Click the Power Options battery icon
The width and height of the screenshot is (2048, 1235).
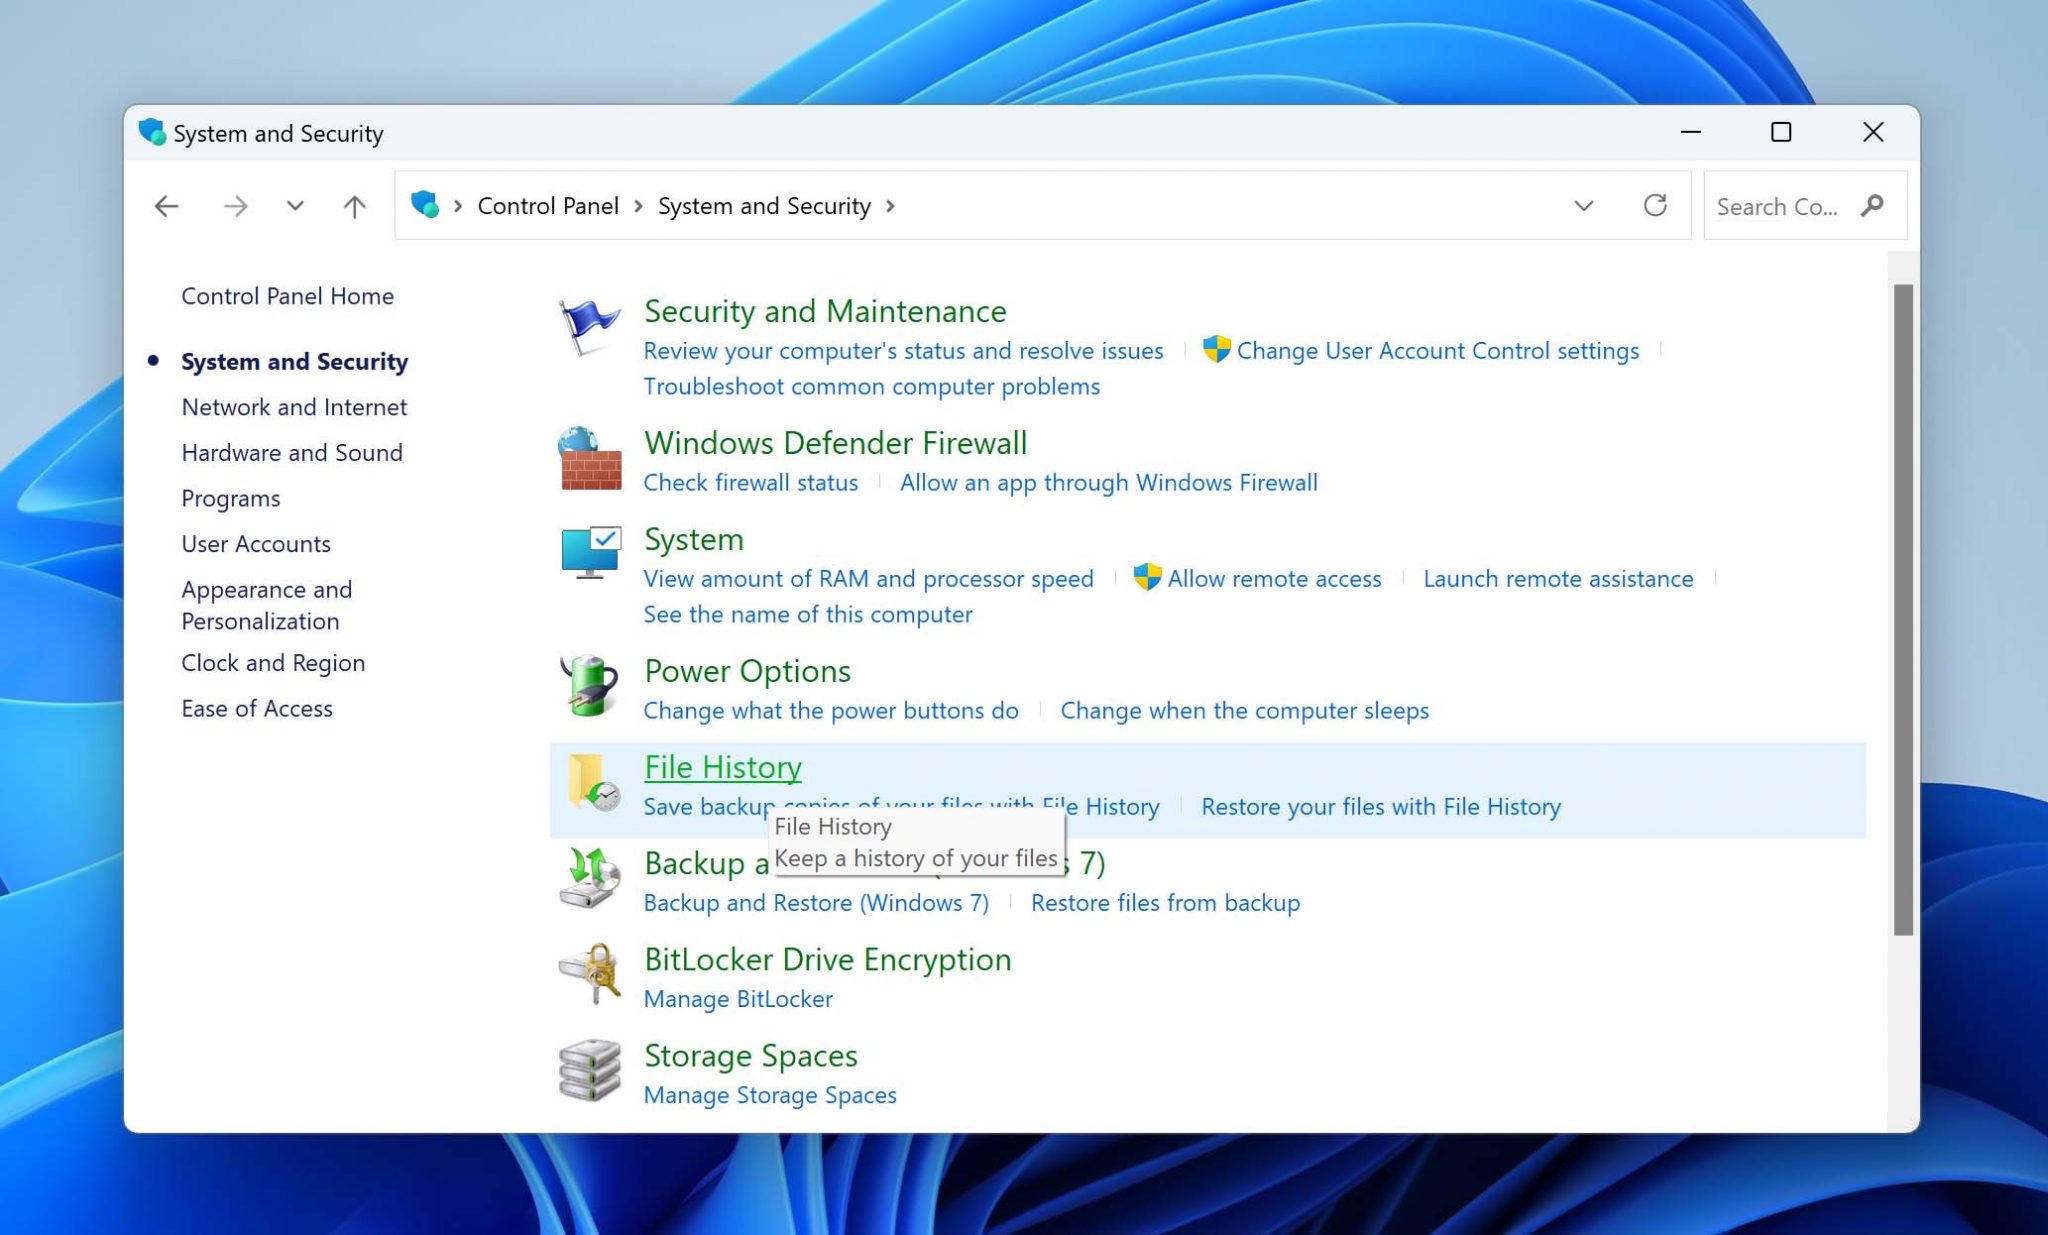coord(589,685)
